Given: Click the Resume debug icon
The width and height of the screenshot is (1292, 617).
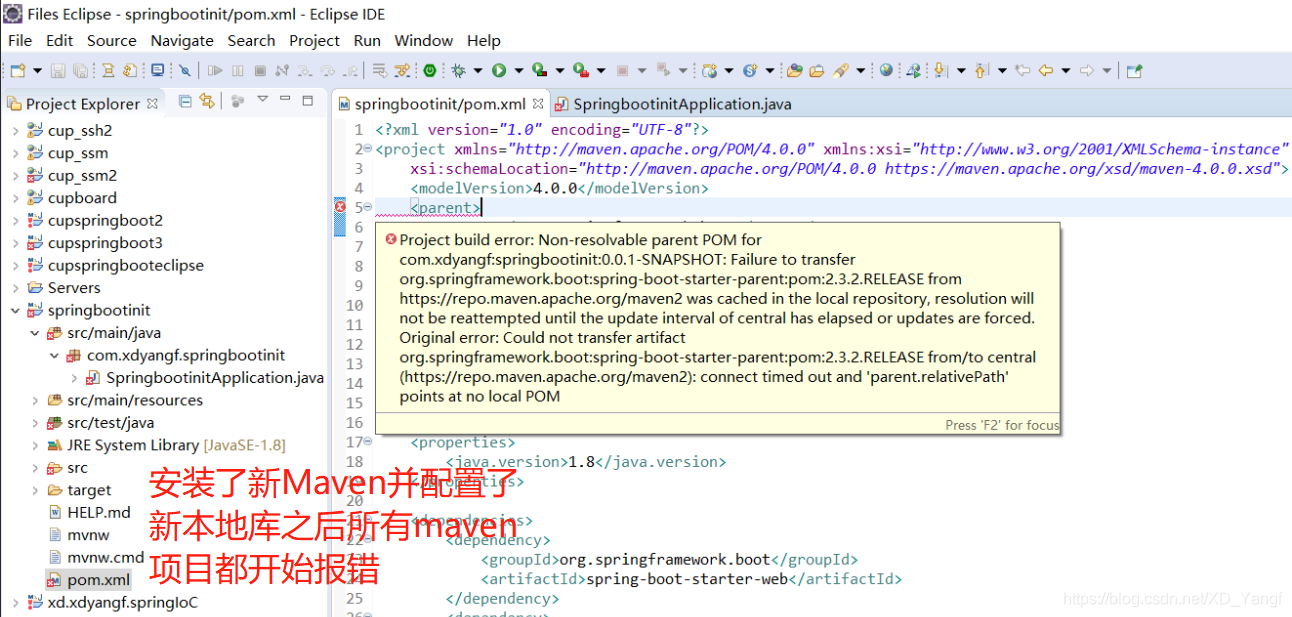Looking at the screenshot, I should coord(215,71).
